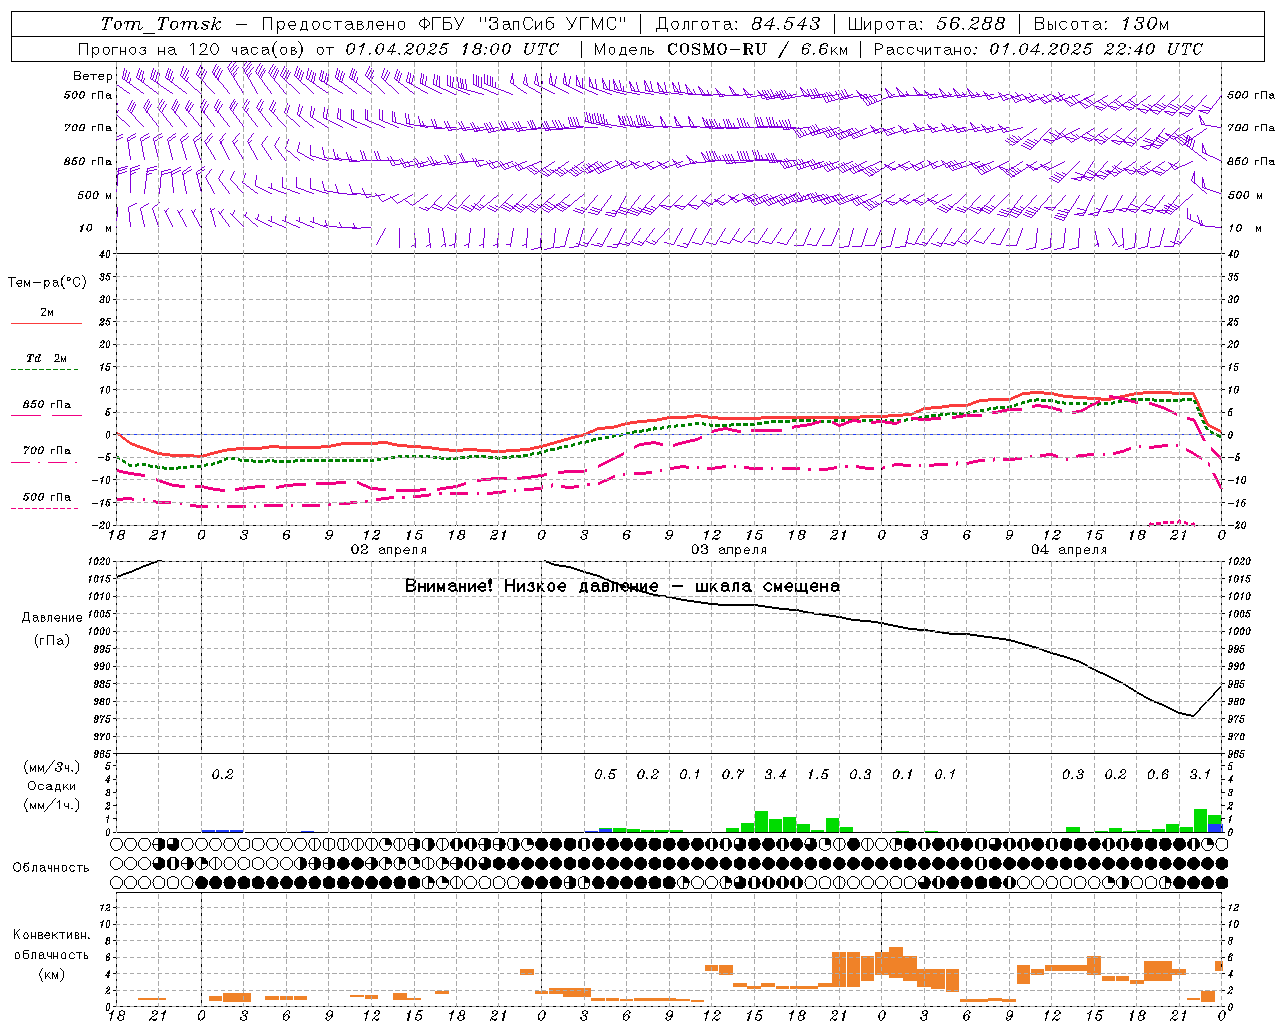
Task: Click the "Осадки" precipitation label
Action: pos(52,786)
